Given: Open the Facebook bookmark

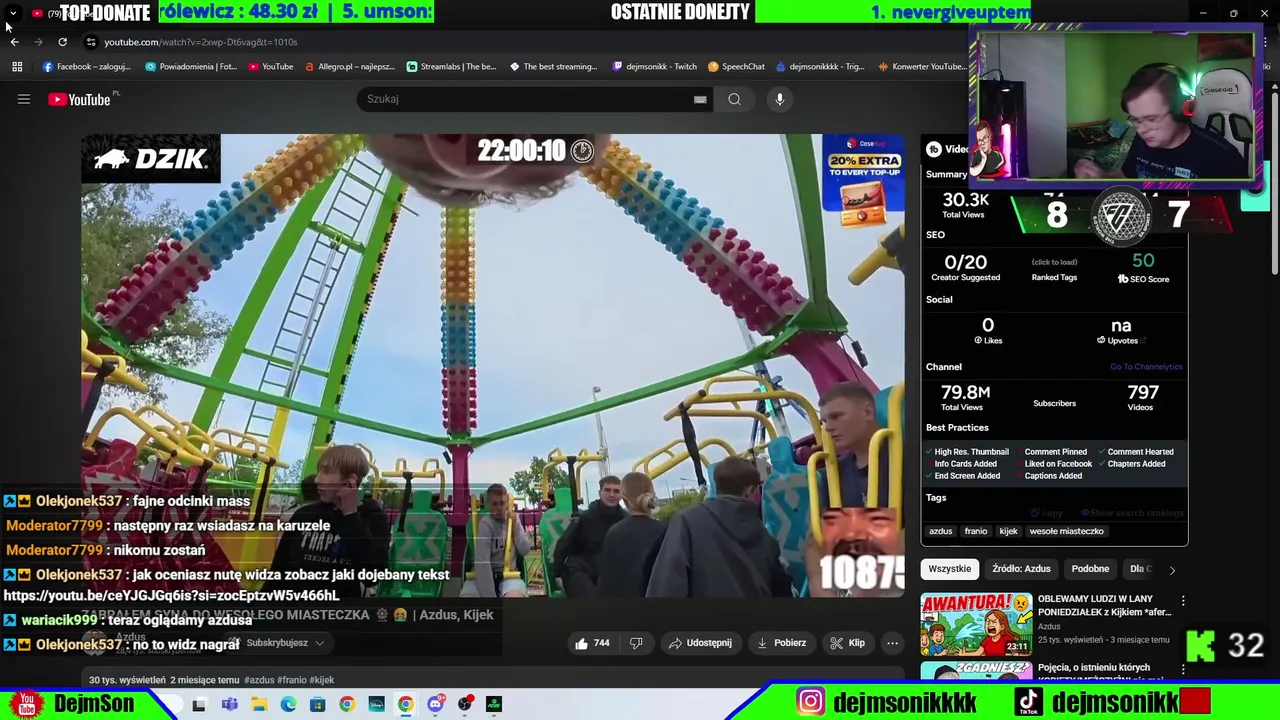Looking at the screenshot, I should coord(87,67).
